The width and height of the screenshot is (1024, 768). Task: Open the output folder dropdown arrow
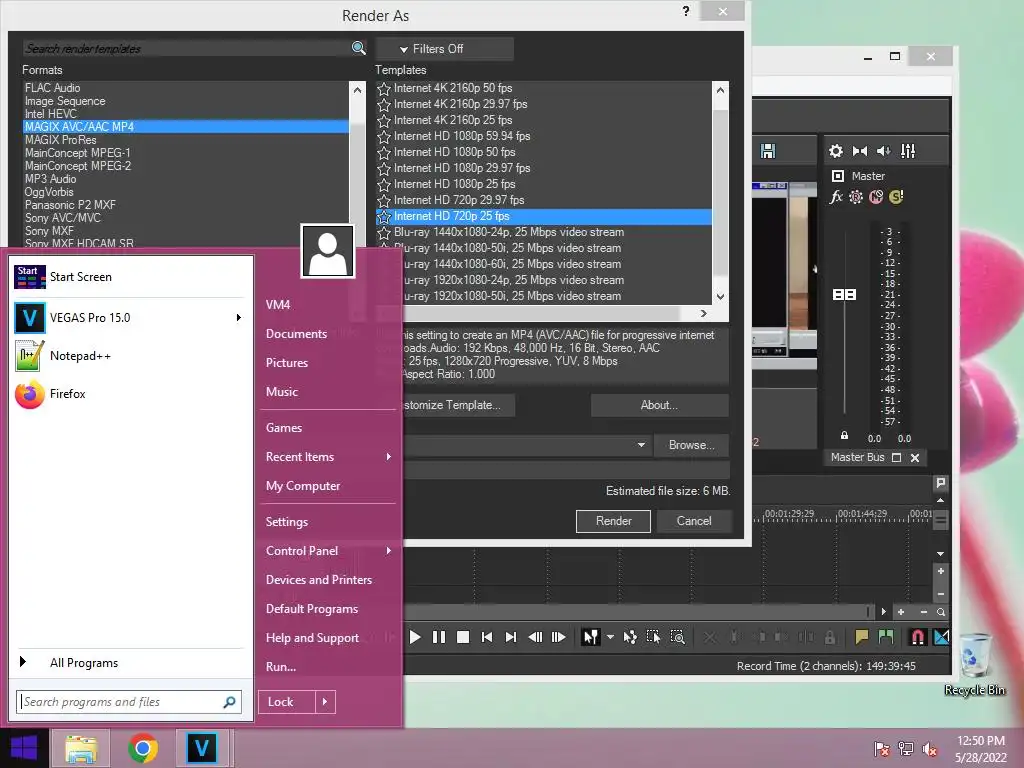click(x=641, y=445)
